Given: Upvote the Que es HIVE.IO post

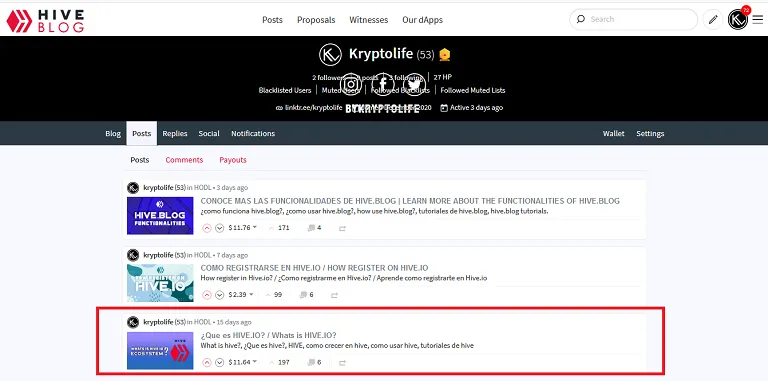Looking at the screenshot, I should tap(207, 362).
